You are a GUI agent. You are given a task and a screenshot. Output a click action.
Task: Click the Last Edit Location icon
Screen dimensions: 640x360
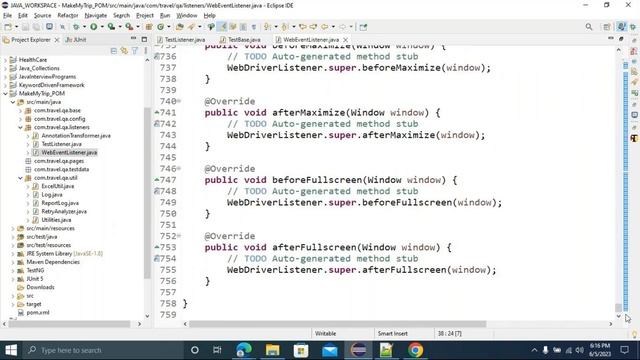pos(303,27)
